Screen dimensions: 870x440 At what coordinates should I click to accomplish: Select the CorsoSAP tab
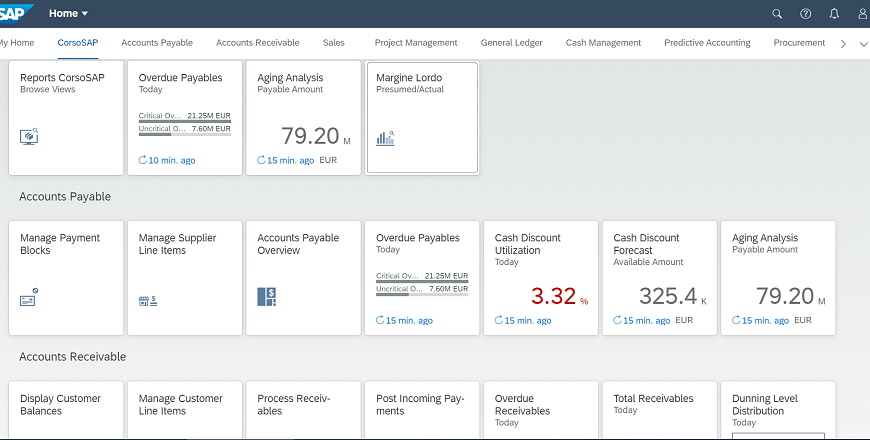click(78, 43)
